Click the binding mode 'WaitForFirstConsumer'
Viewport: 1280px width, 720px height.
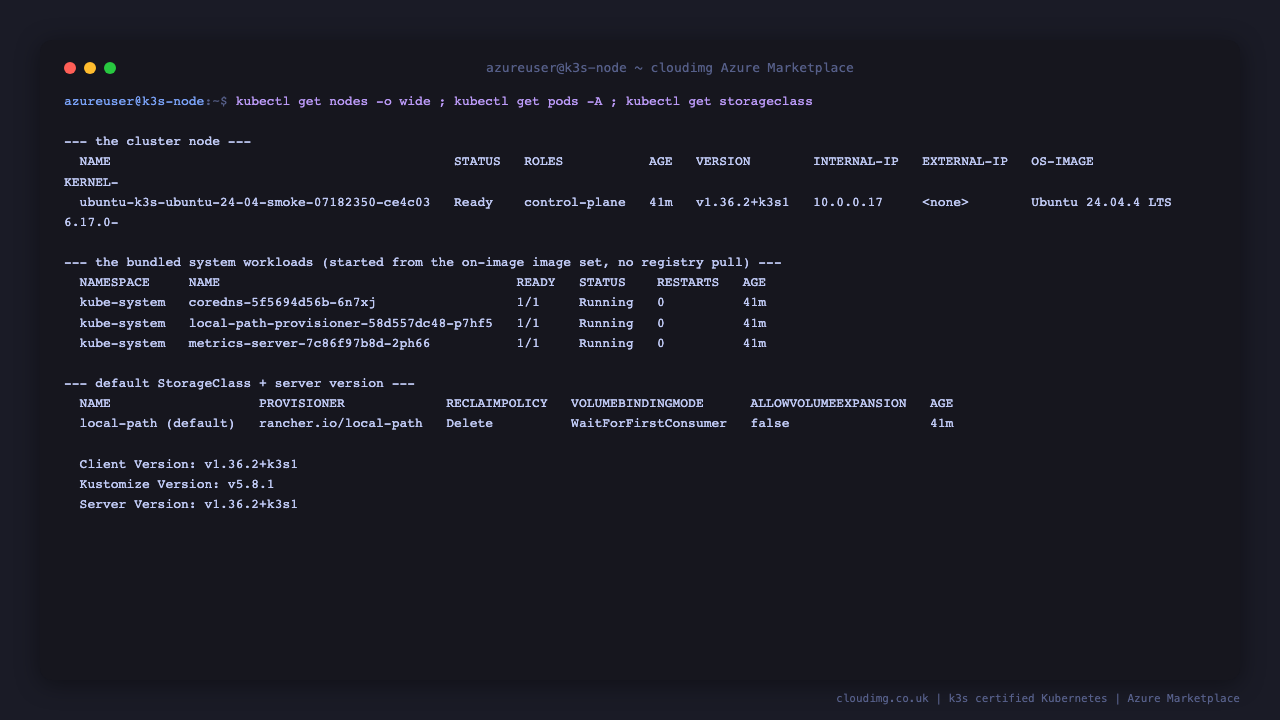[x=649, y=424]
